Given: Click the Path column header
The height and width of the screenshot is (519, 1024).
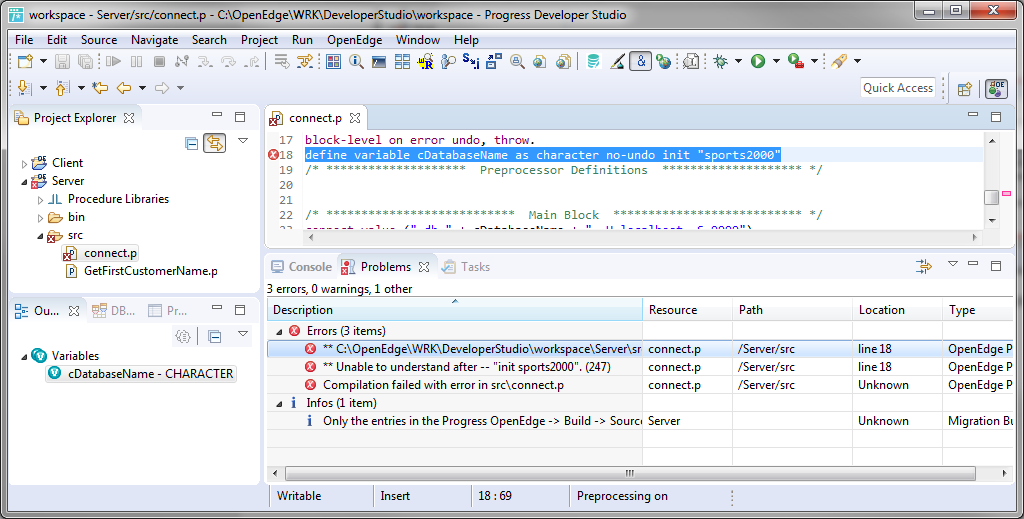Looking at the screenshot, I should point(792,310).
